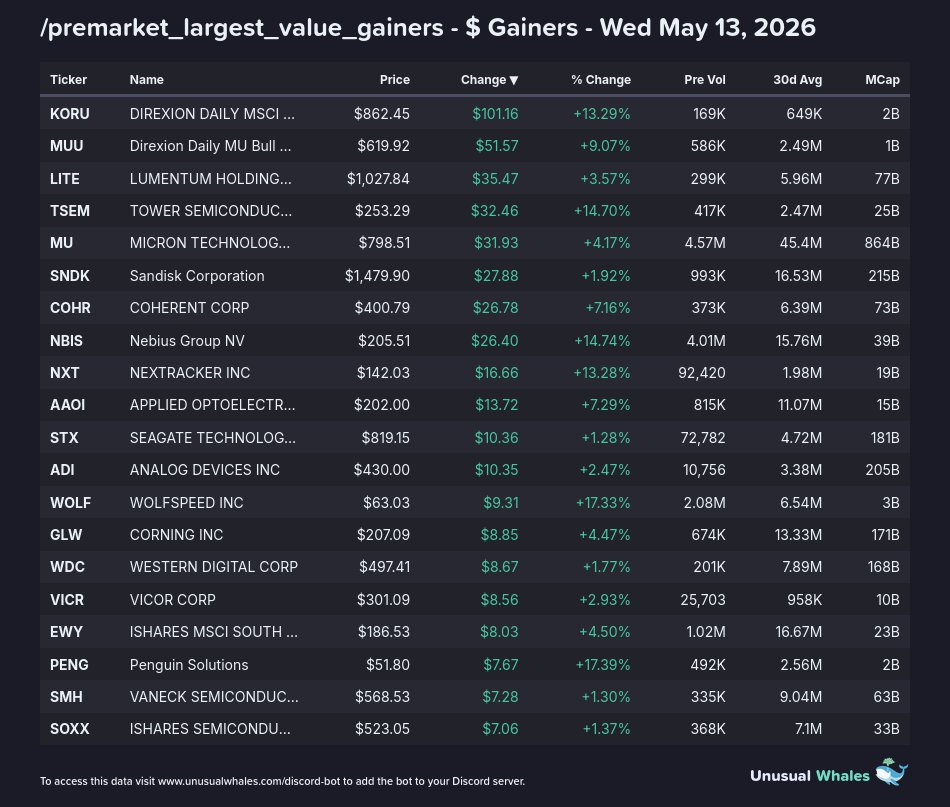The height and width of the screenshot is (807, 950).
Task: Click the 45.4M 30-day average
Action: [x=800, y=243]
